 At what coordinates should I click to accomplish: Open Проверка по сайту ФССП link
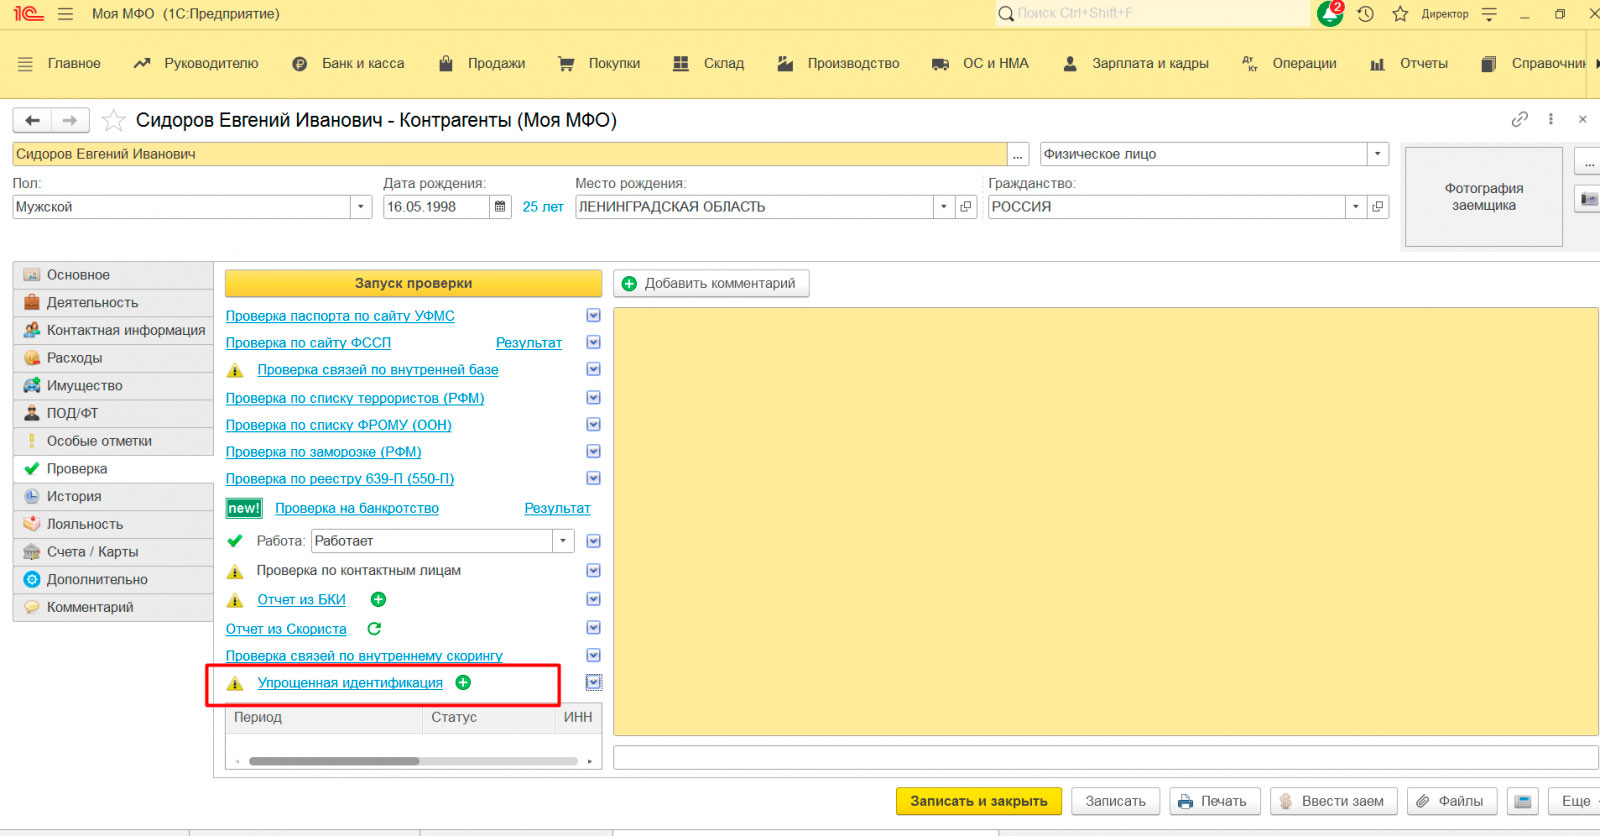click(308, 342)
